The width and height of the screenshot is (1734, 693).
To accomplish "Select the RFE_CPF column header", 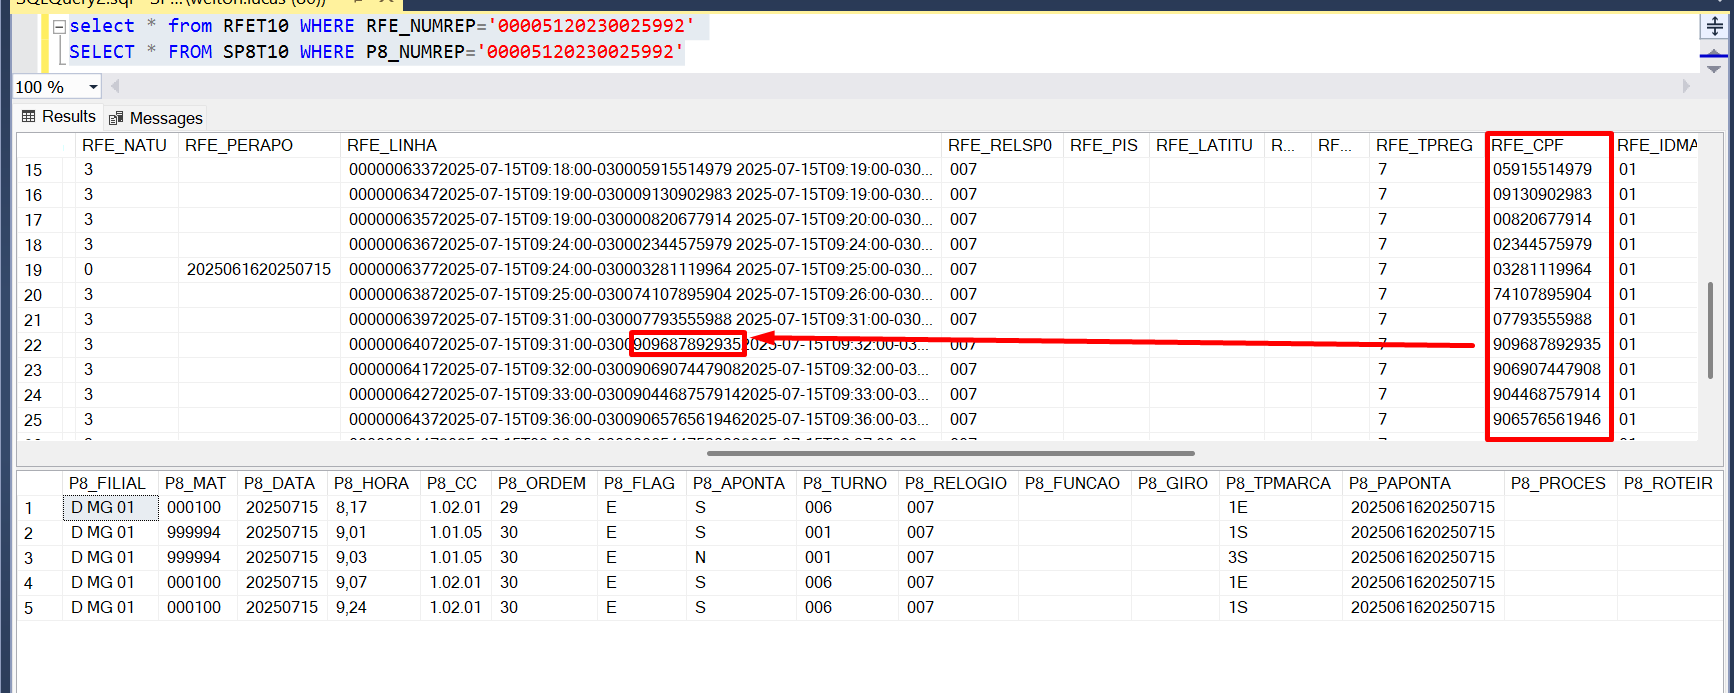I will [1548, 145].
